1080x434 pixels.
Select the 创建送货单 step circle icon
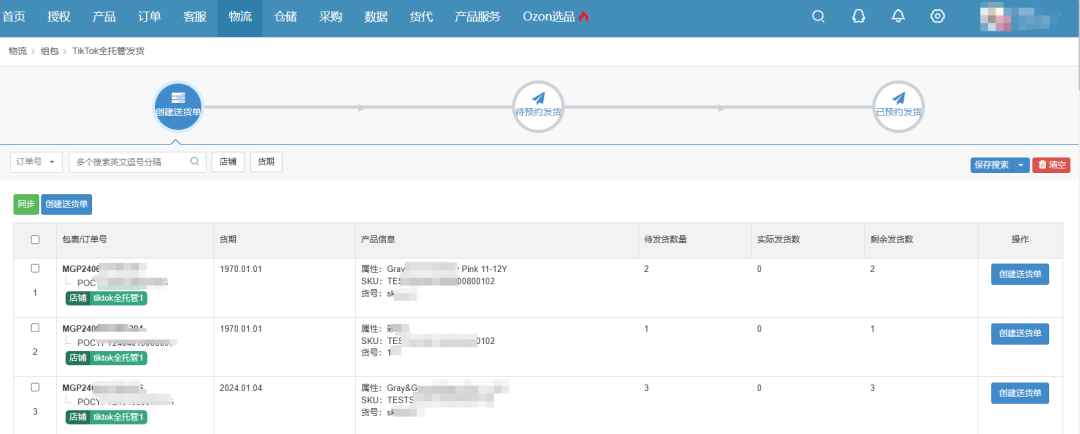(x=178, y=107)
